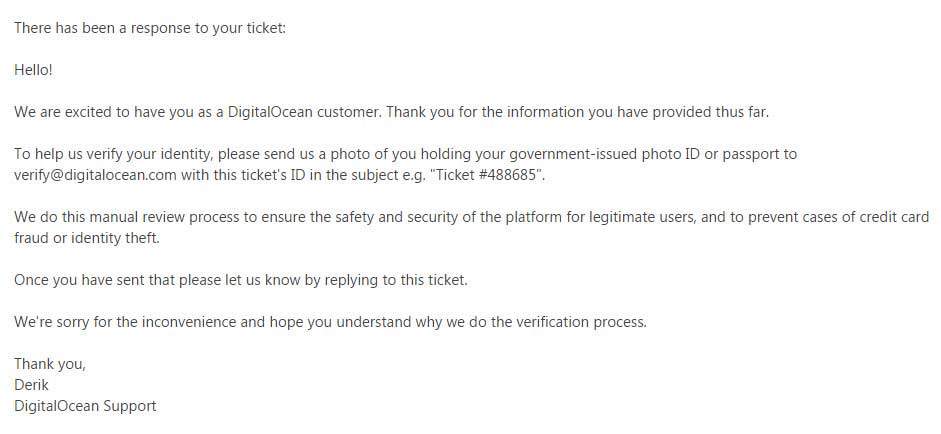Click the word "DigitalOcean" in the welcome sentence

(x=270, y=112)
